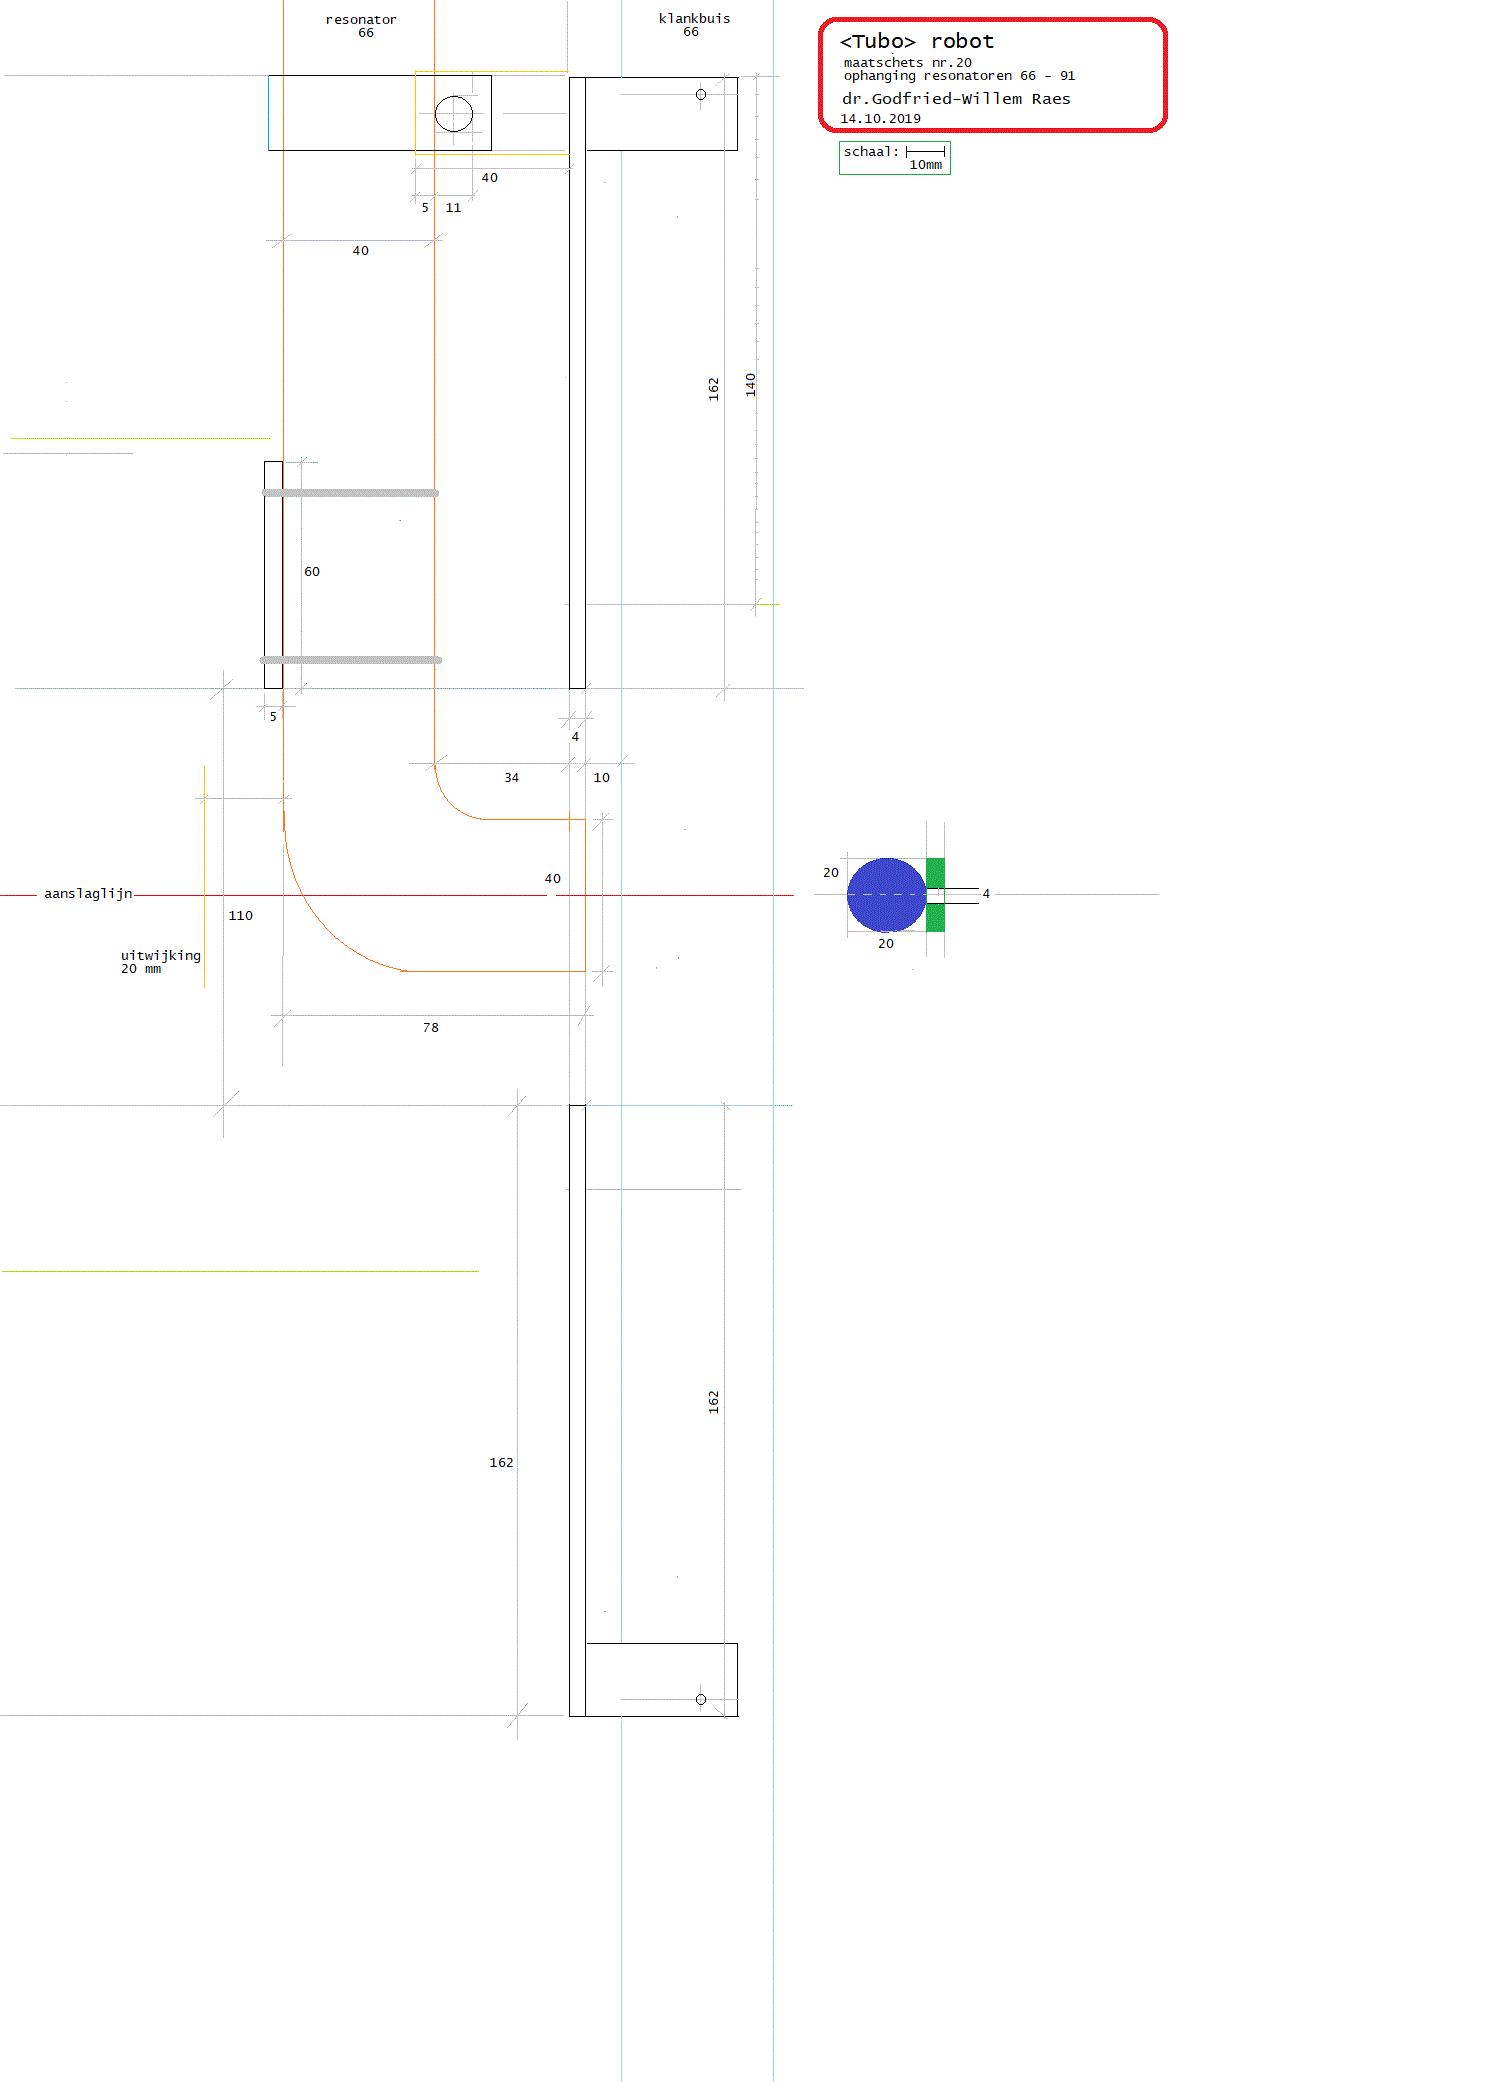Click the lower grey horizontal rod
1512x2082 pixels.
350,660
